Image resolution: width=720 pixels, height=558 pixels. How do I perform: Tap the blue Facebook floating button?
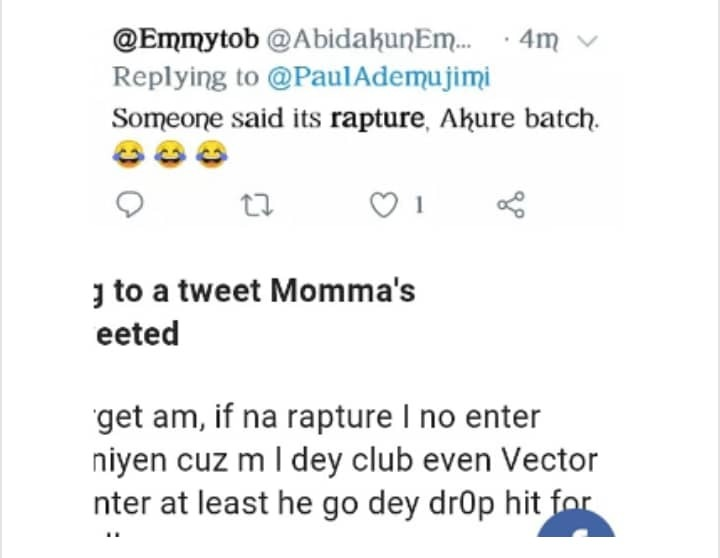tap(592, 537)
